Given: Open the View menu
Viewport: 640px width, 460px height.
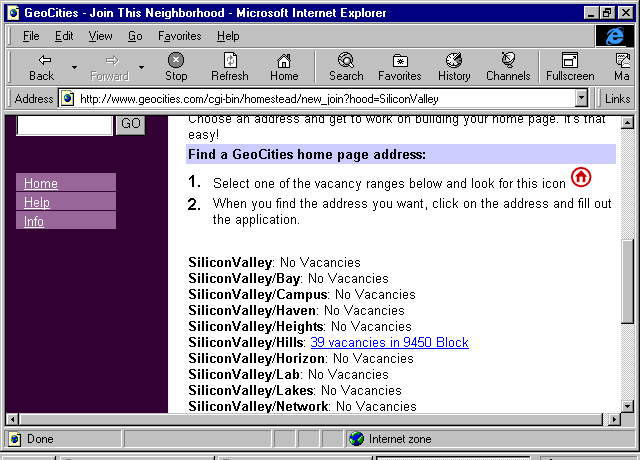Looking at the screenshot, I should 100,36.
